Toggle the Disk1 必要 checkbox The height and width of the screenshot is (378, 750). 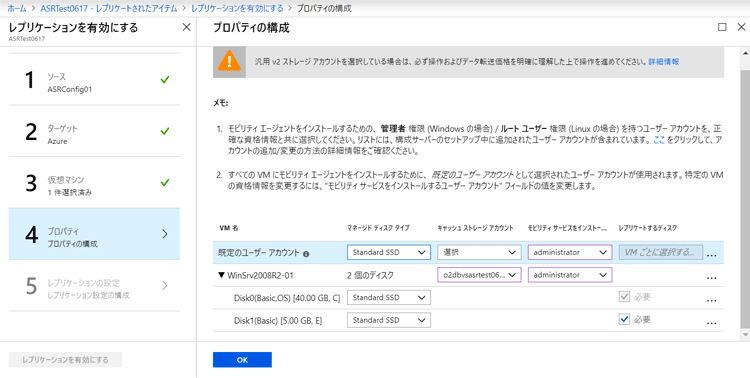(x=624, y=320)
